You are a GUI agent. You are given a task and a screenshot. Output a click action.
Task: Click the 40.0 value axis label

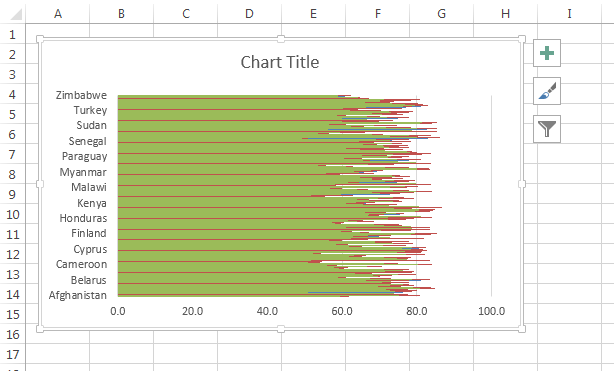click(x=267, y=311)
